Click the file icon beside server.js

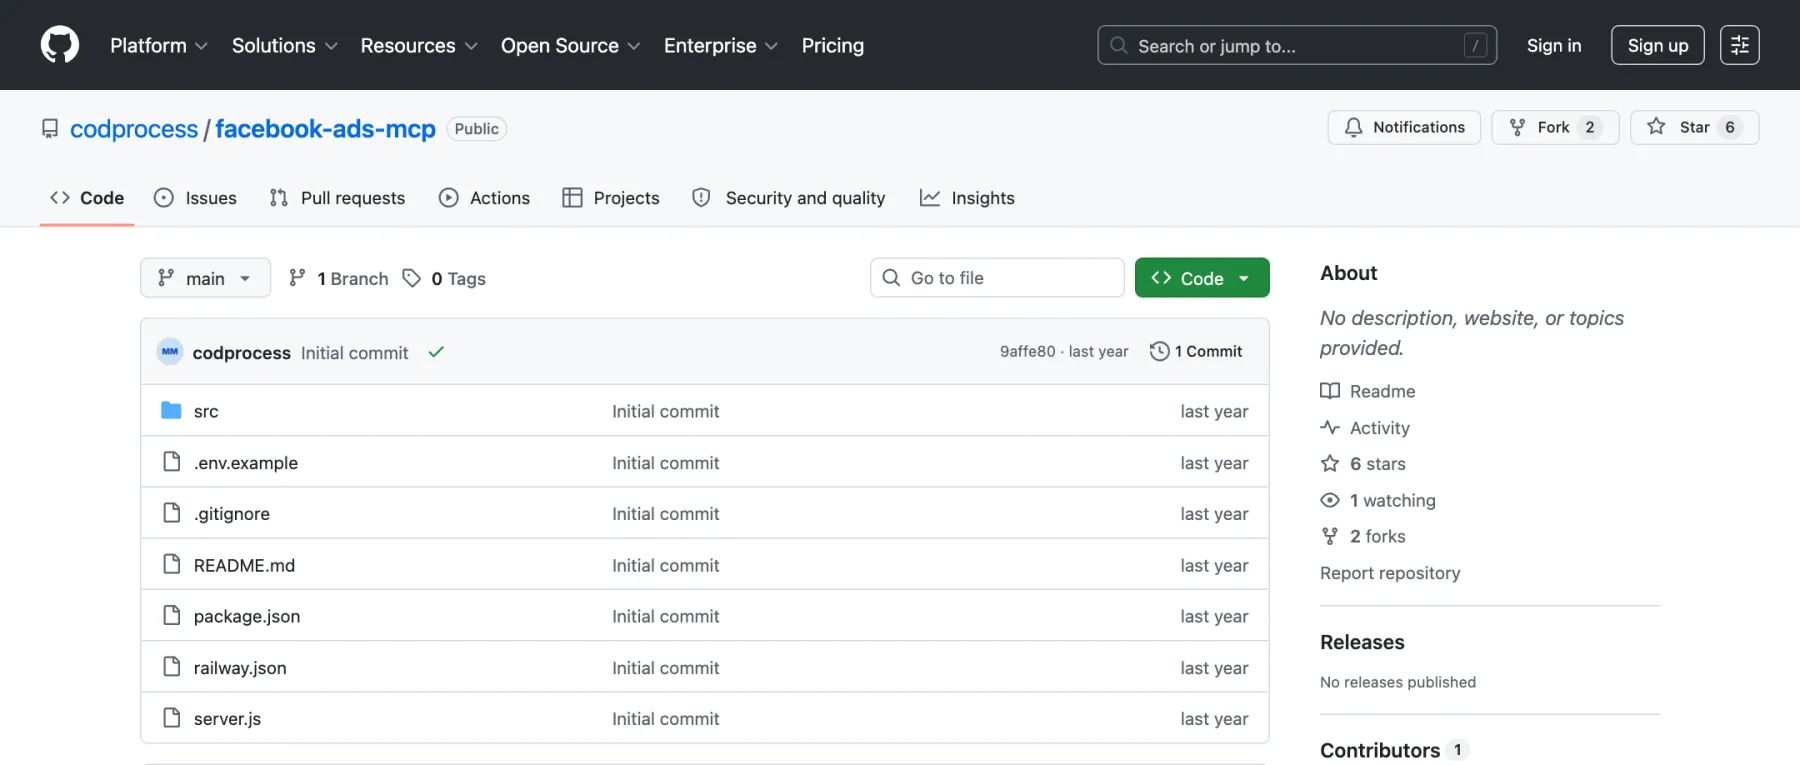[x=172, y=718]
